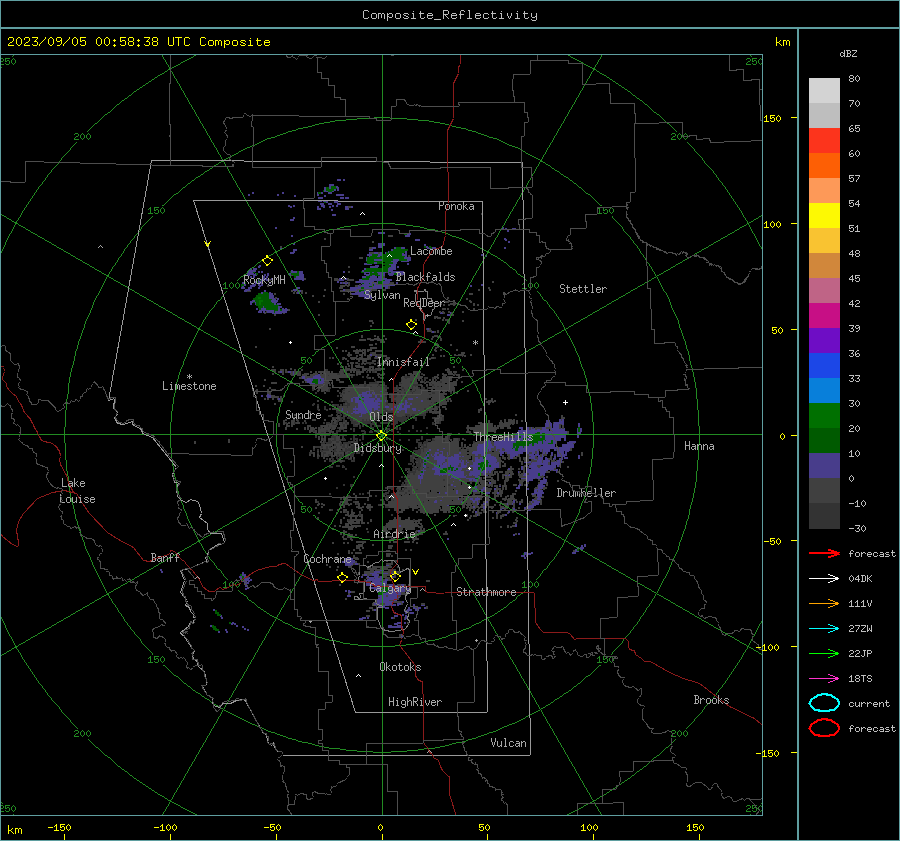Click the Sundre city label
Screen dimensions: 900x841
pos(303,414)
